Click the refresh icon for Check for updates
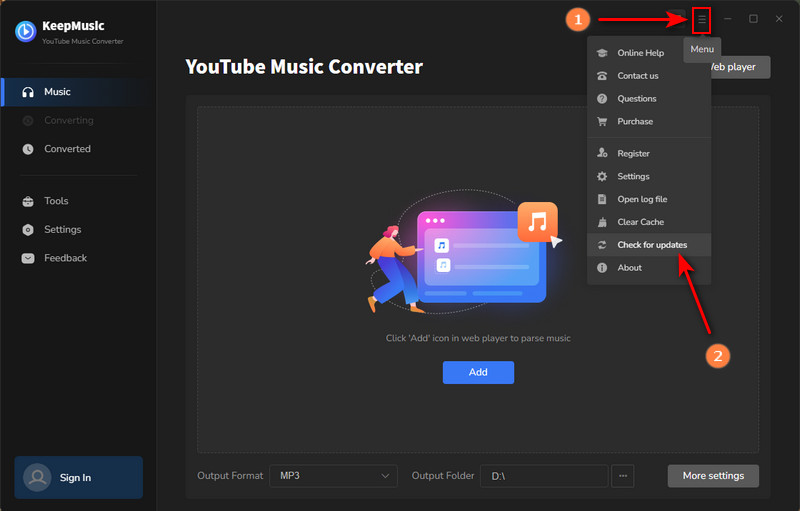 602,245
